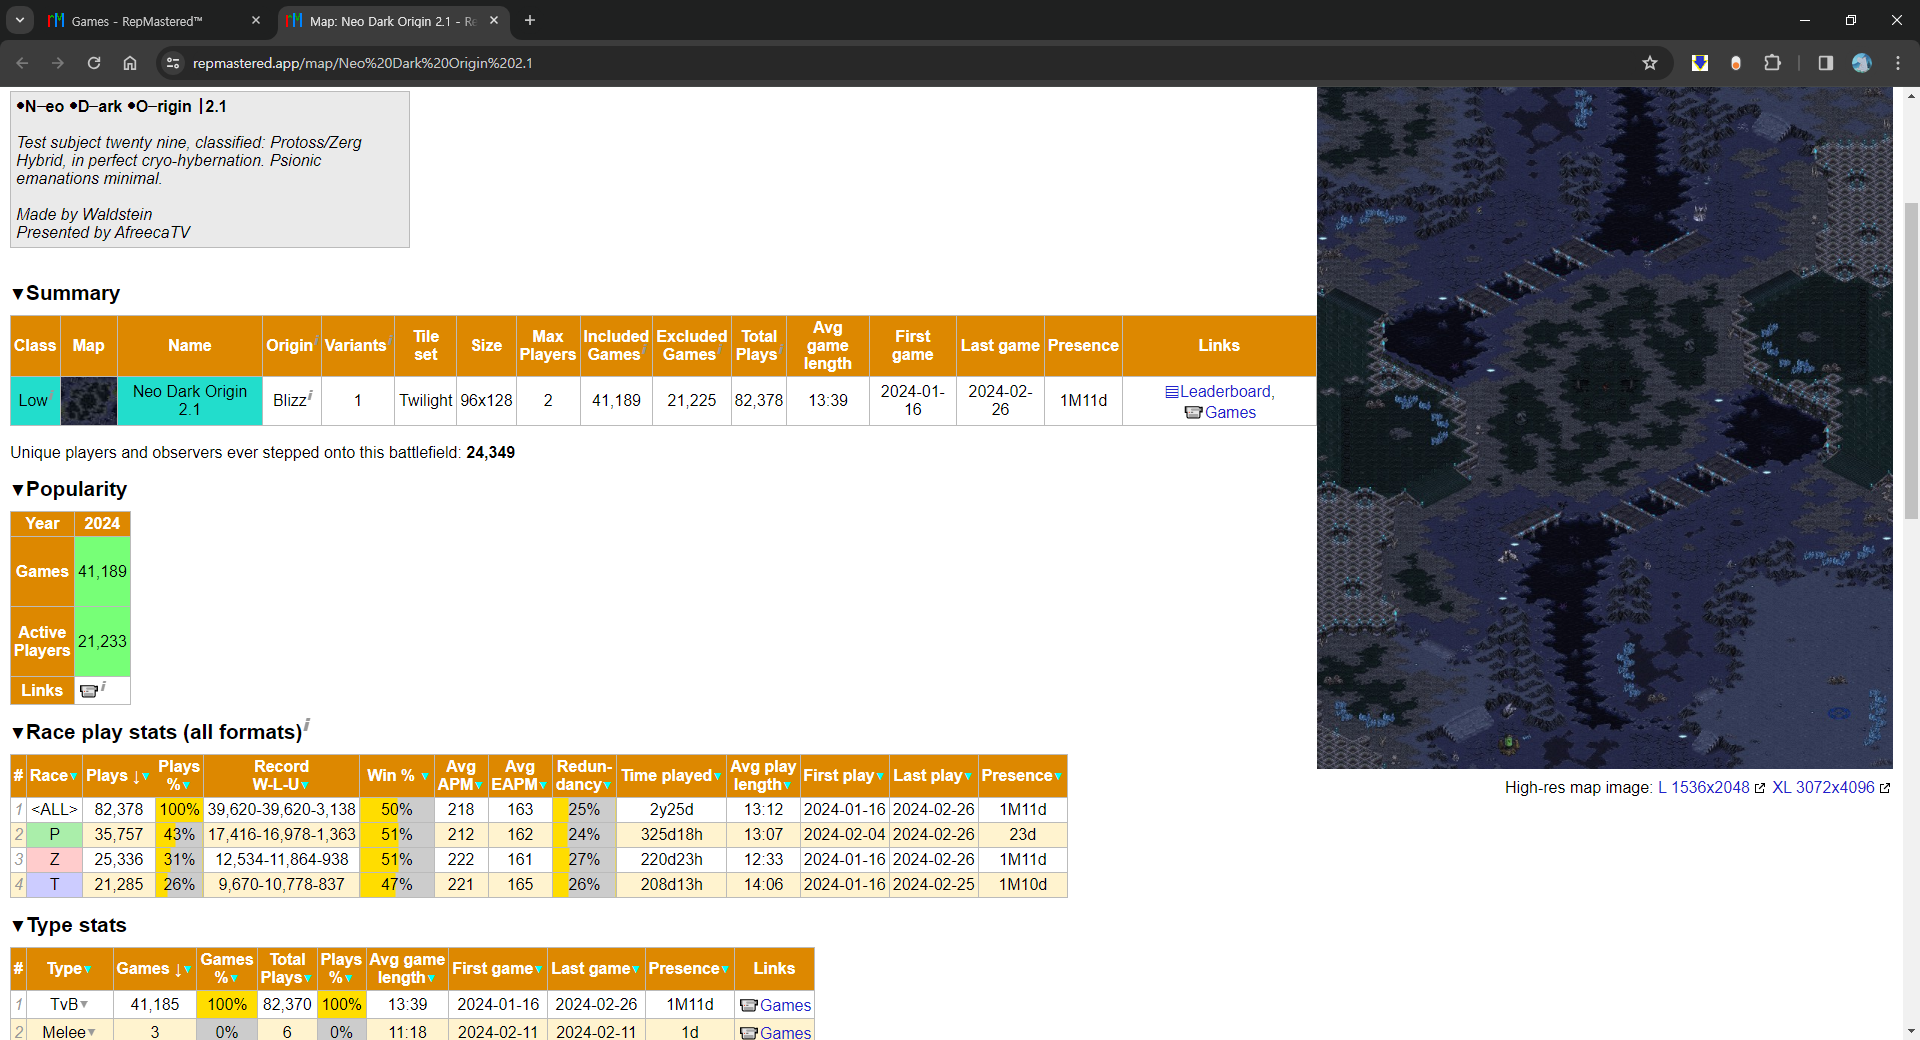Open the tab search dropdown arrow
1920x1040 pixels.
(20, 20)
